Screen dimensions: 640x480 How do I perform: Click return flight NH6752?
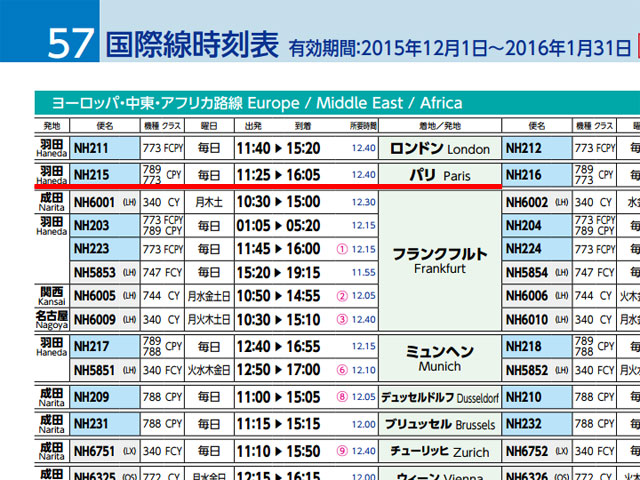[x=527, y=451]
